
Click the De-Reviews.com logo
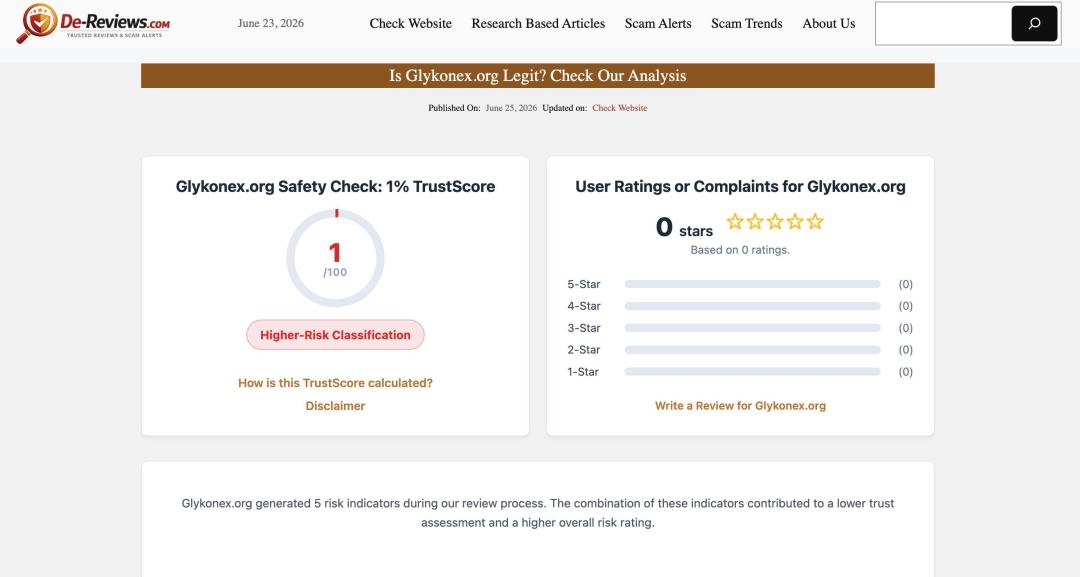click(93, 23)
